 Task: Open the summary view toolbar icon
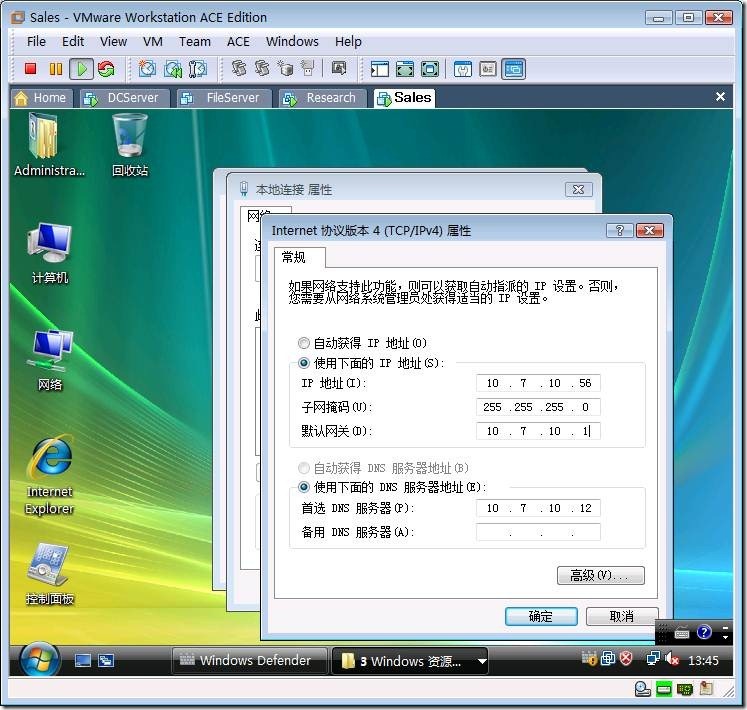(x=463, y=69)
